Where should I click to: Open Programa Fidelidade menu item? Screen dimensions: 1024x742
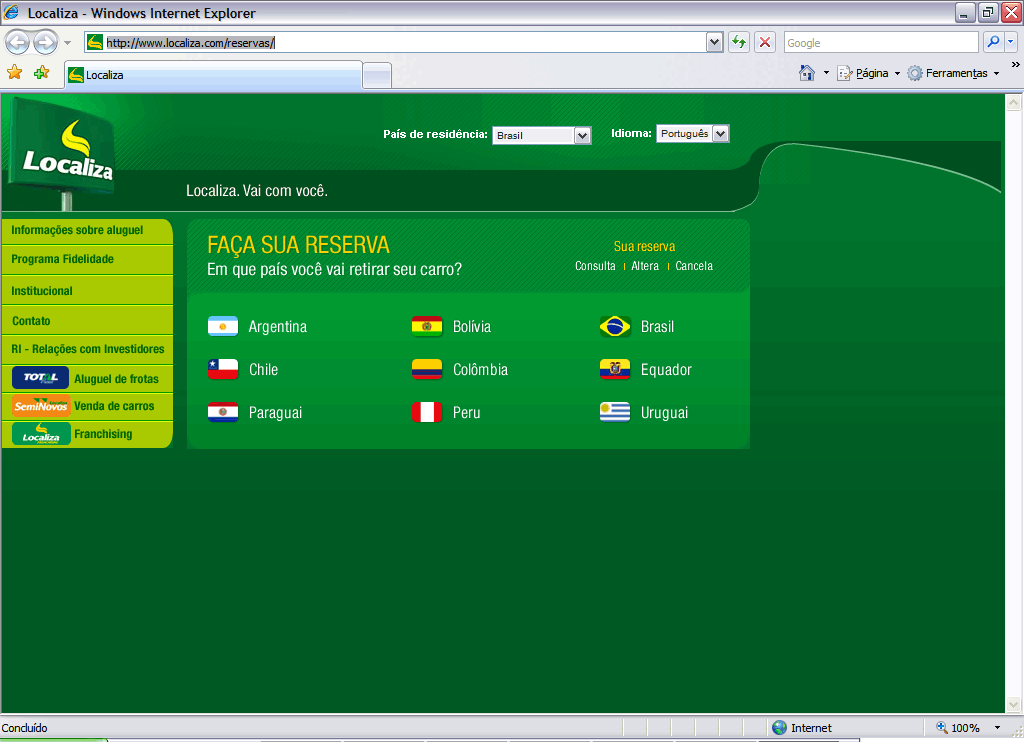[87, 259]
